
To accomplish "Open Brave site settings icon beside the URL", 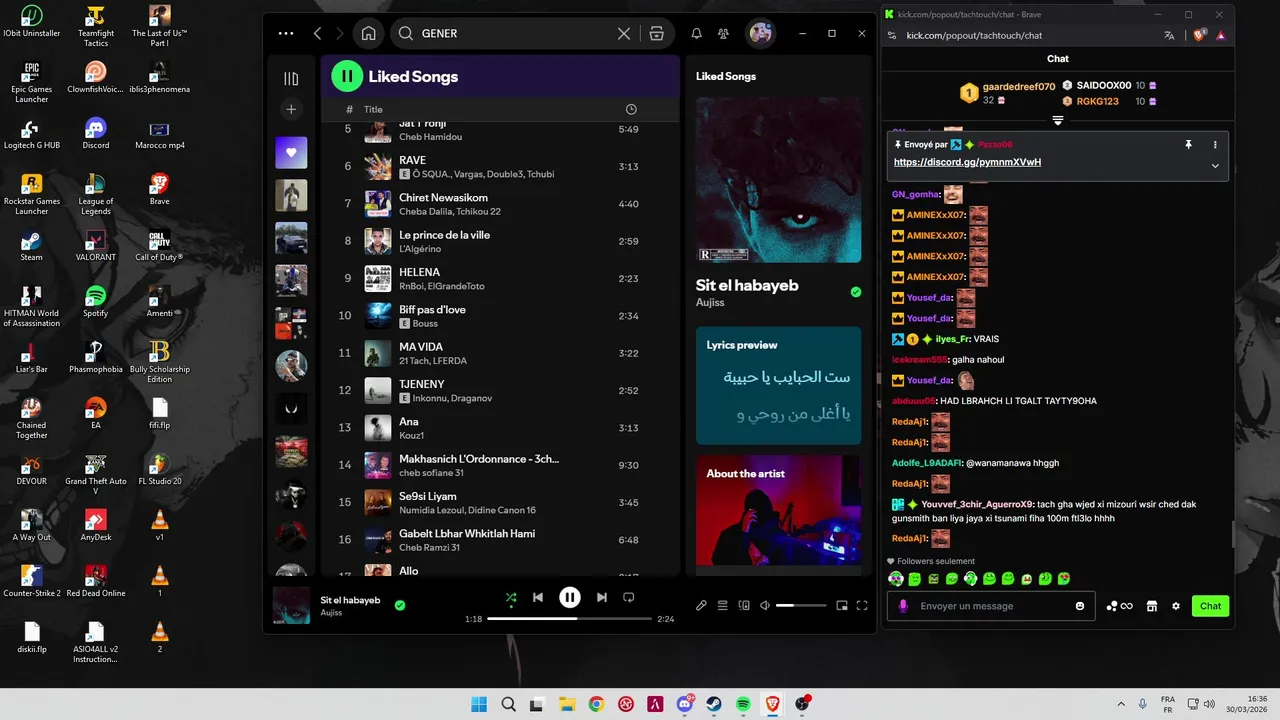I will click(x=892, y=35).
